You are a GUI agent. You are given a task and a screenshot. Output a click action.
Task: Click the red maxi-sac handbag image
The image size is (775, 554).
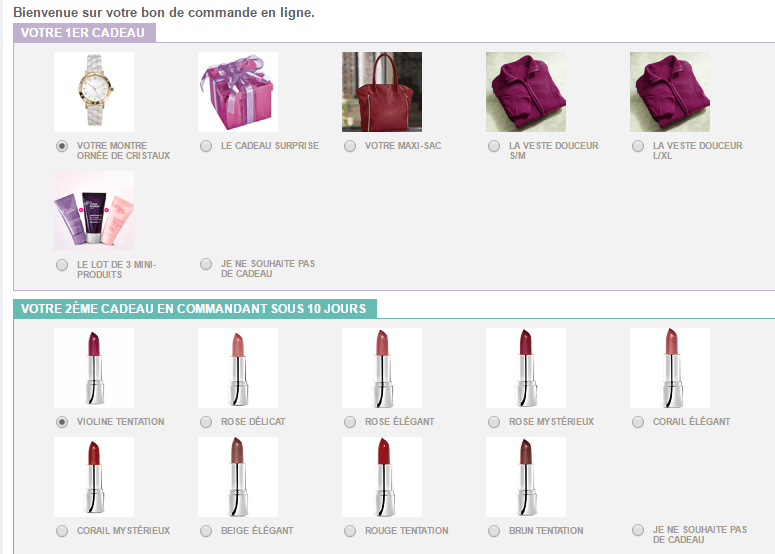click(382, 92)
